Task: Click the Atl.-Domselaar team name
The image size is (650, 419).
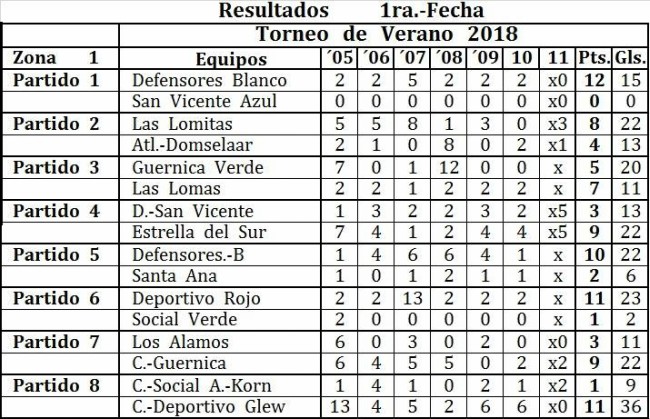Action: tap(192, 145)
